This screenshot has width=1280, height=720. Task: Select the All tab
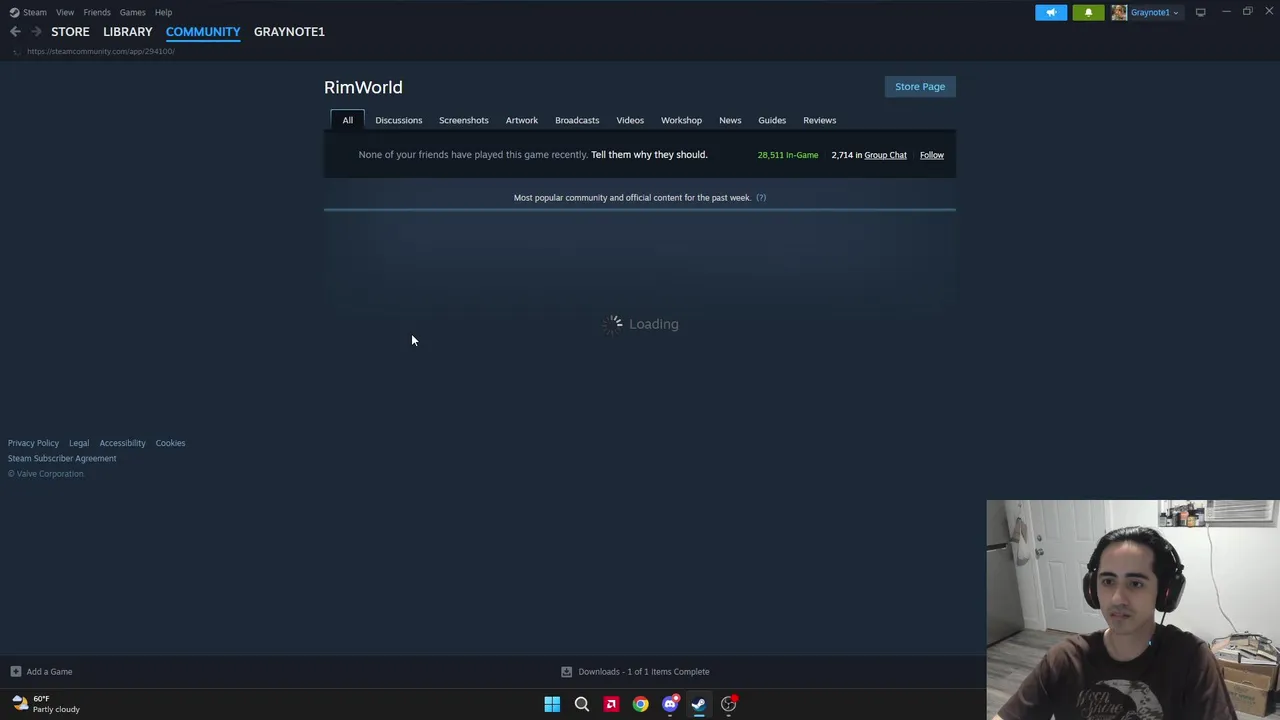(348, 120)
